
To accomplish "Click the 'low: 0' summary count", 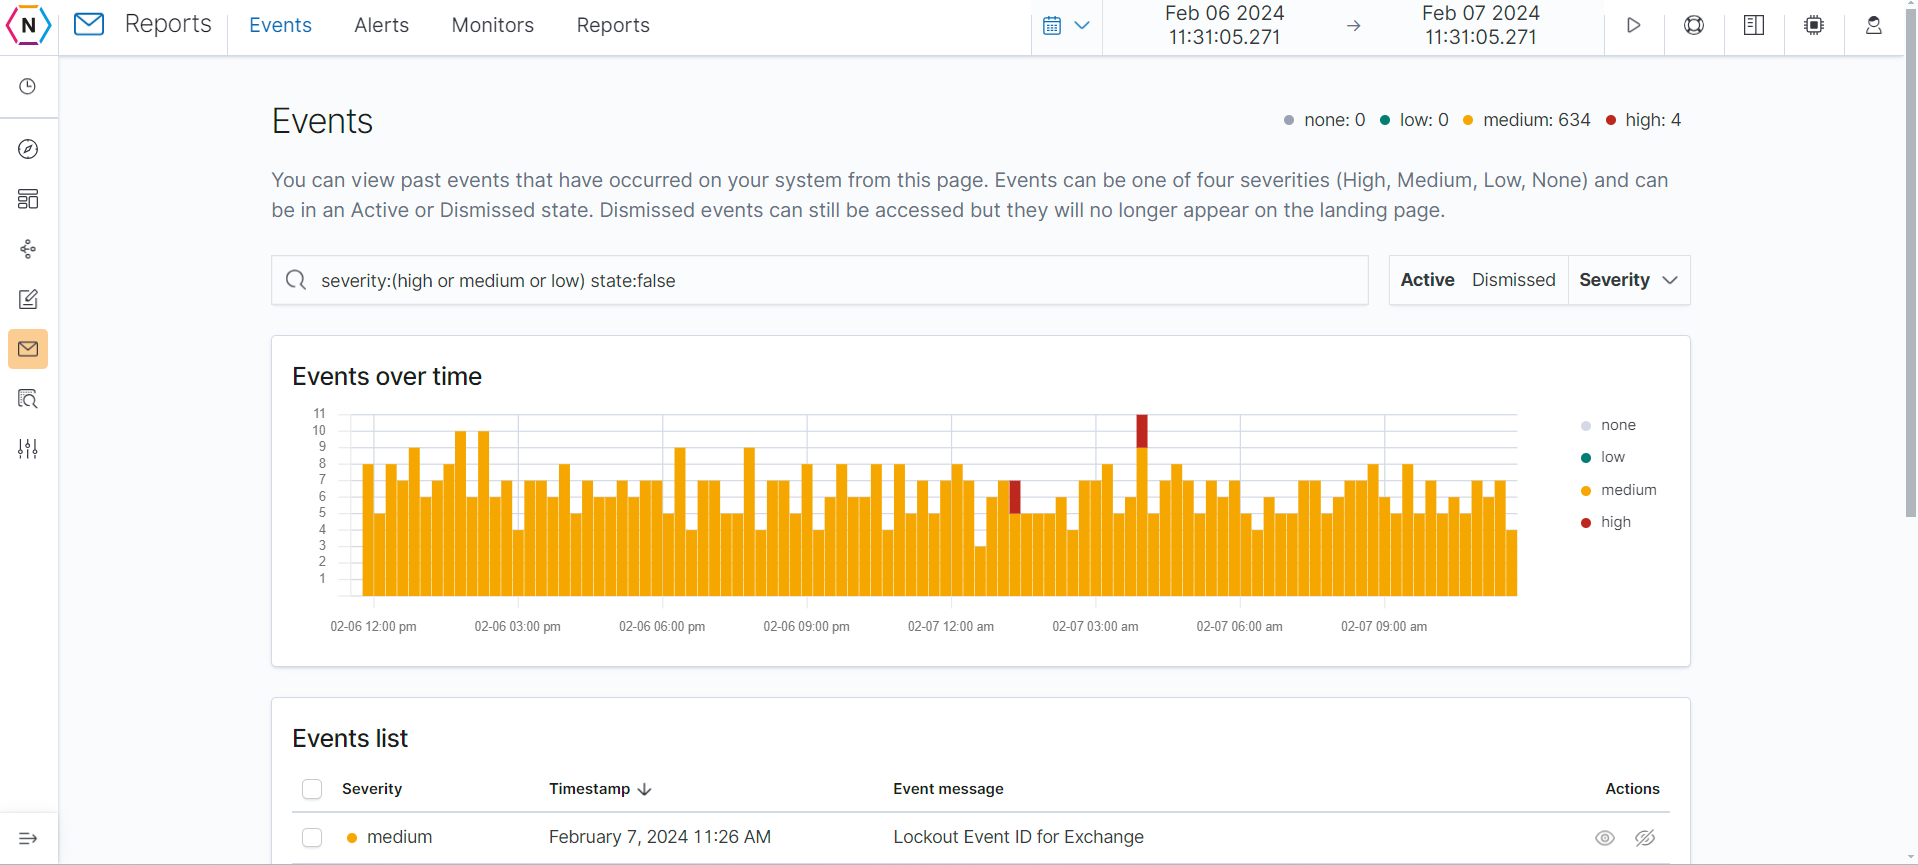I will 1414,120.
